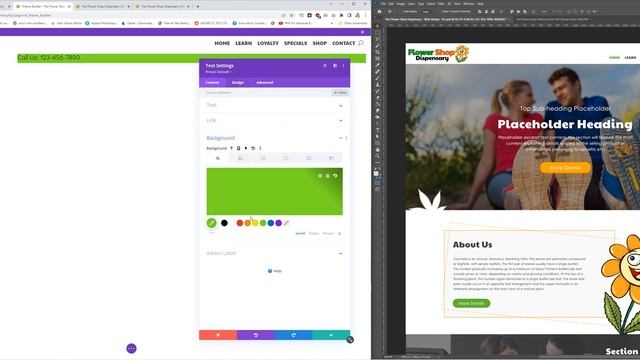
Task: Select the Background Gradient tab icon
Action: (240, 158)
